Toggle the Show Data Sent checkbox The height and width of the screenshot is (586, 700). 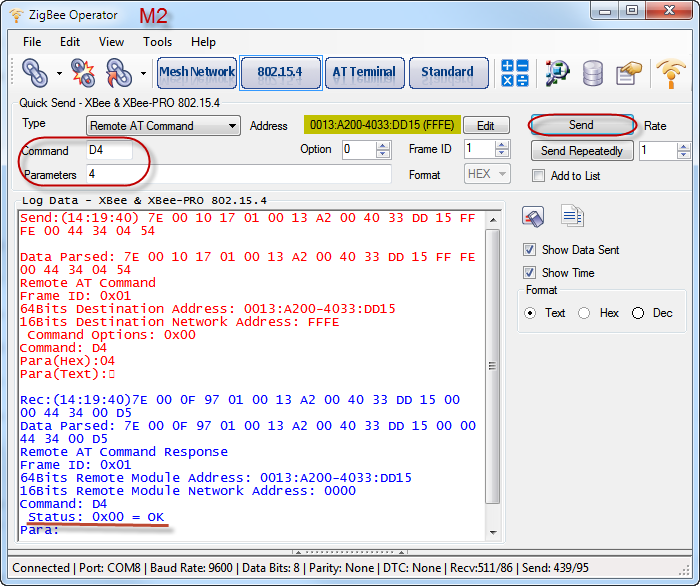pyautogui.click(x=529, y=250)
